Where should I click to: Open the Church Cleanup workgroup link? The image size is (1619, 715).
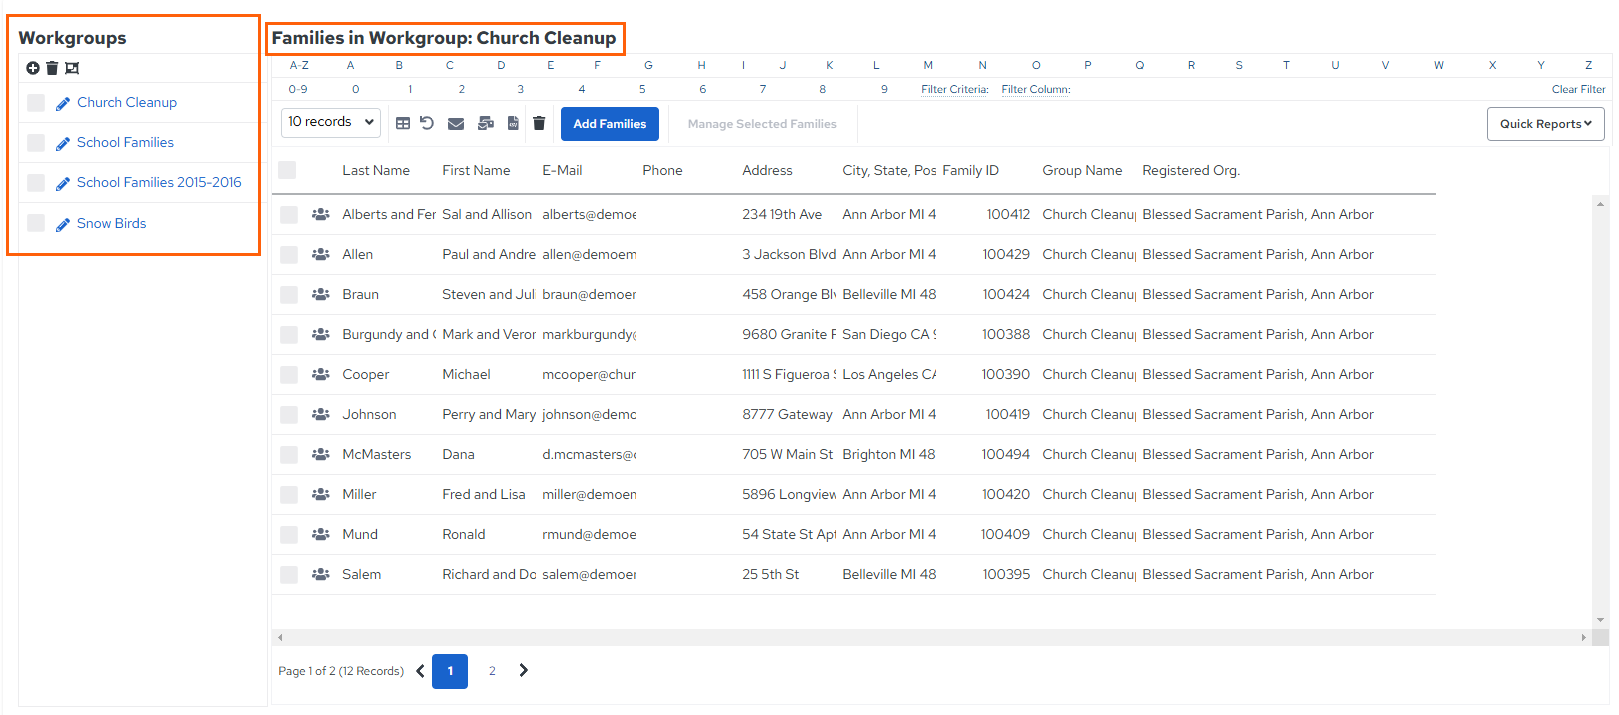[127, 102]
